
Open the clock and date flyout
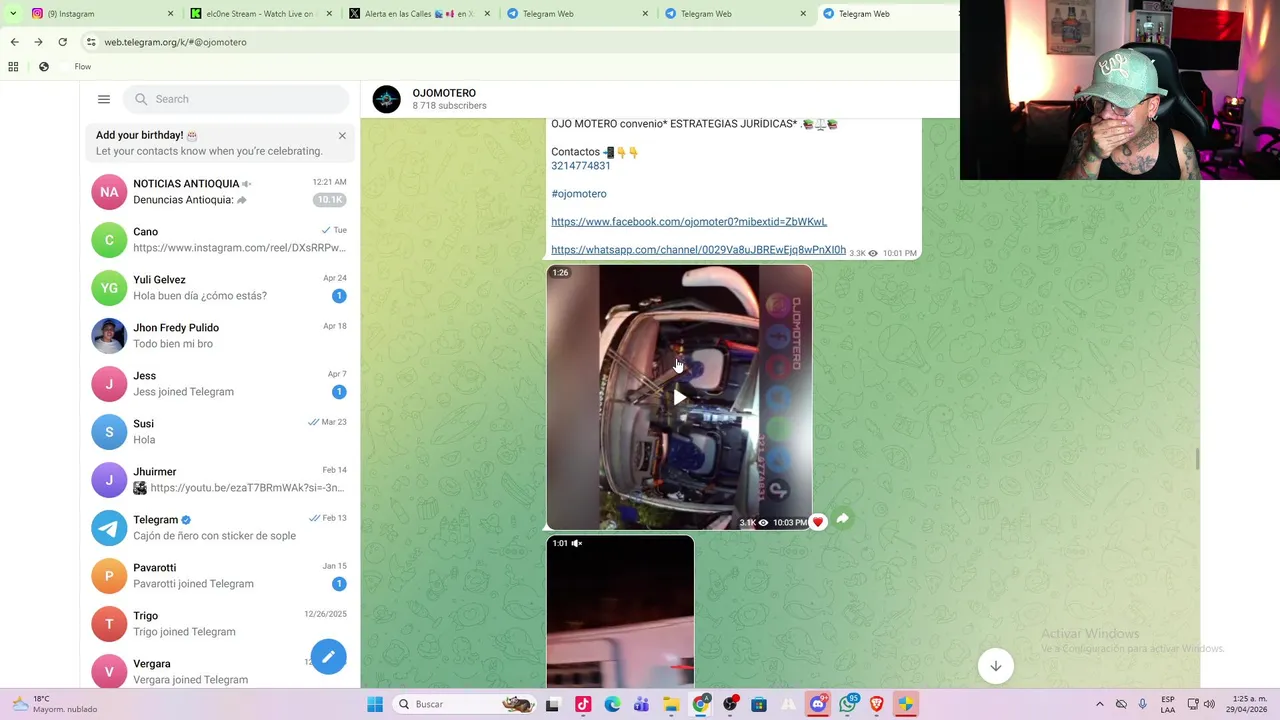[x=1246, y=704]
